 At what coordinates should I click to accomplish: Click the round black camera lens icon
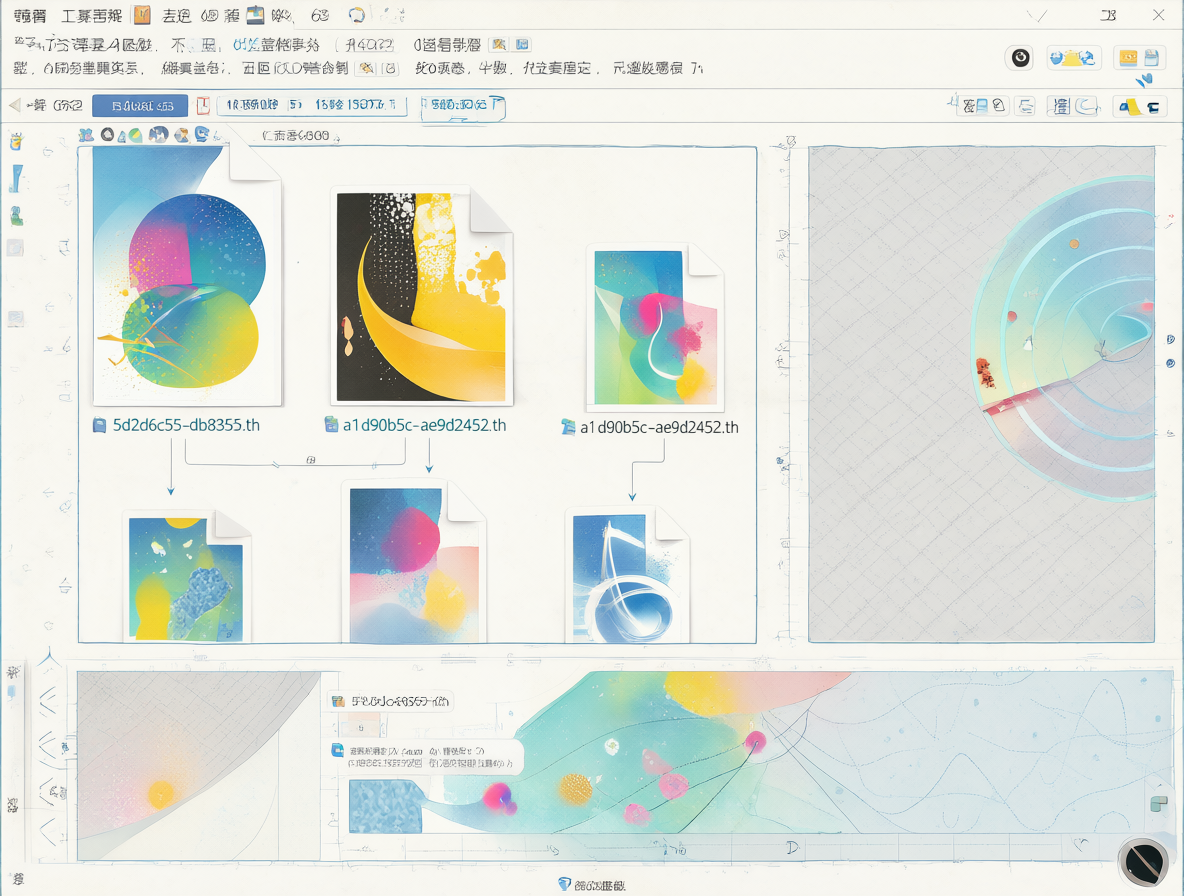pos(1020,57)
